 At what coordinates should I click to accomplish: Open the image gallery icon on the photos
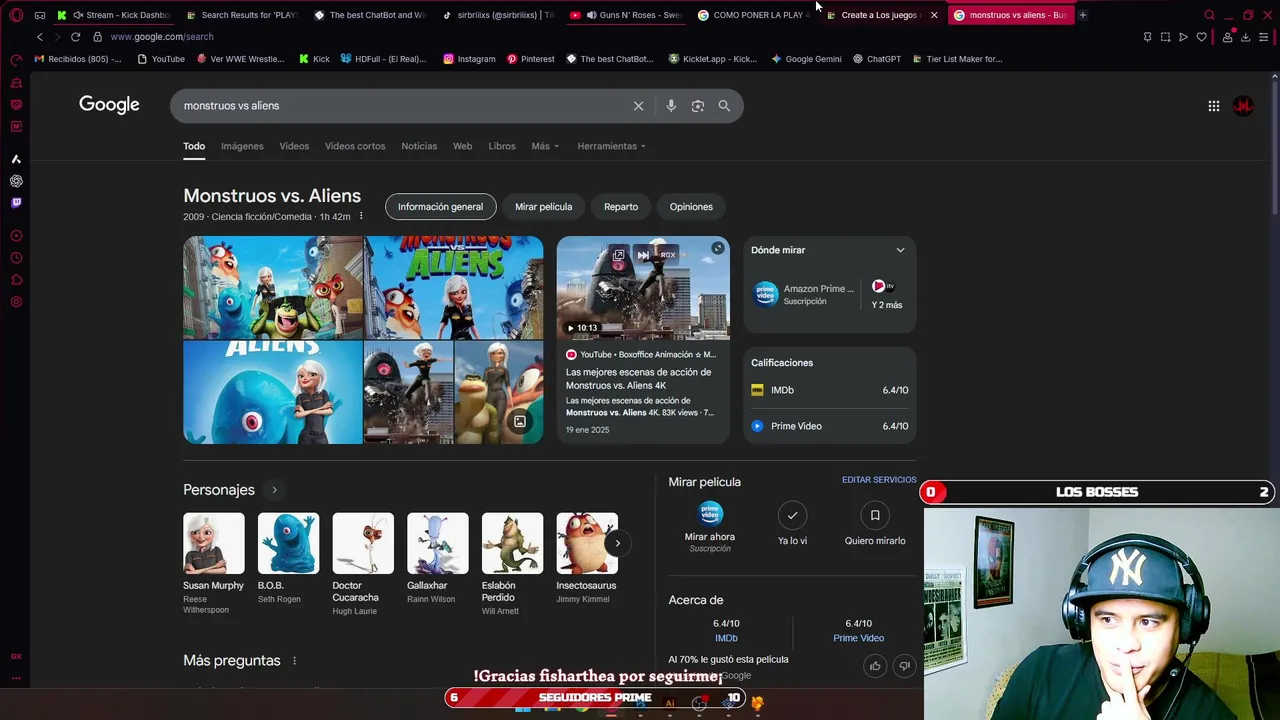[520, 421]
